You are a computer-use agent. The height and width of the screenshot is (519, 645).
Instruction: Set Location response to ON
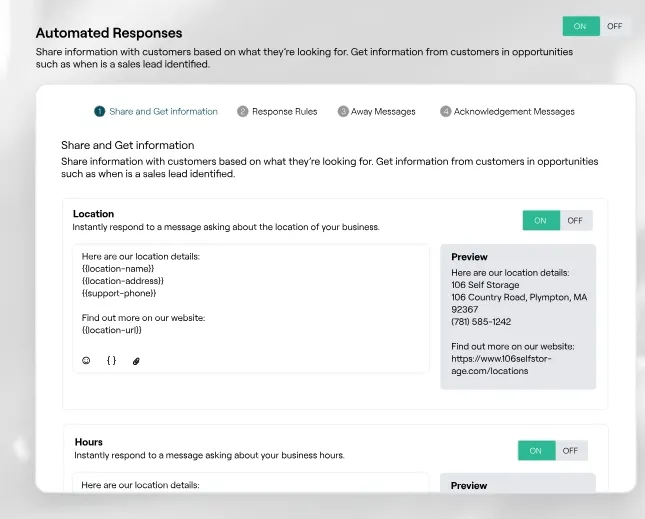pos(541,220)
